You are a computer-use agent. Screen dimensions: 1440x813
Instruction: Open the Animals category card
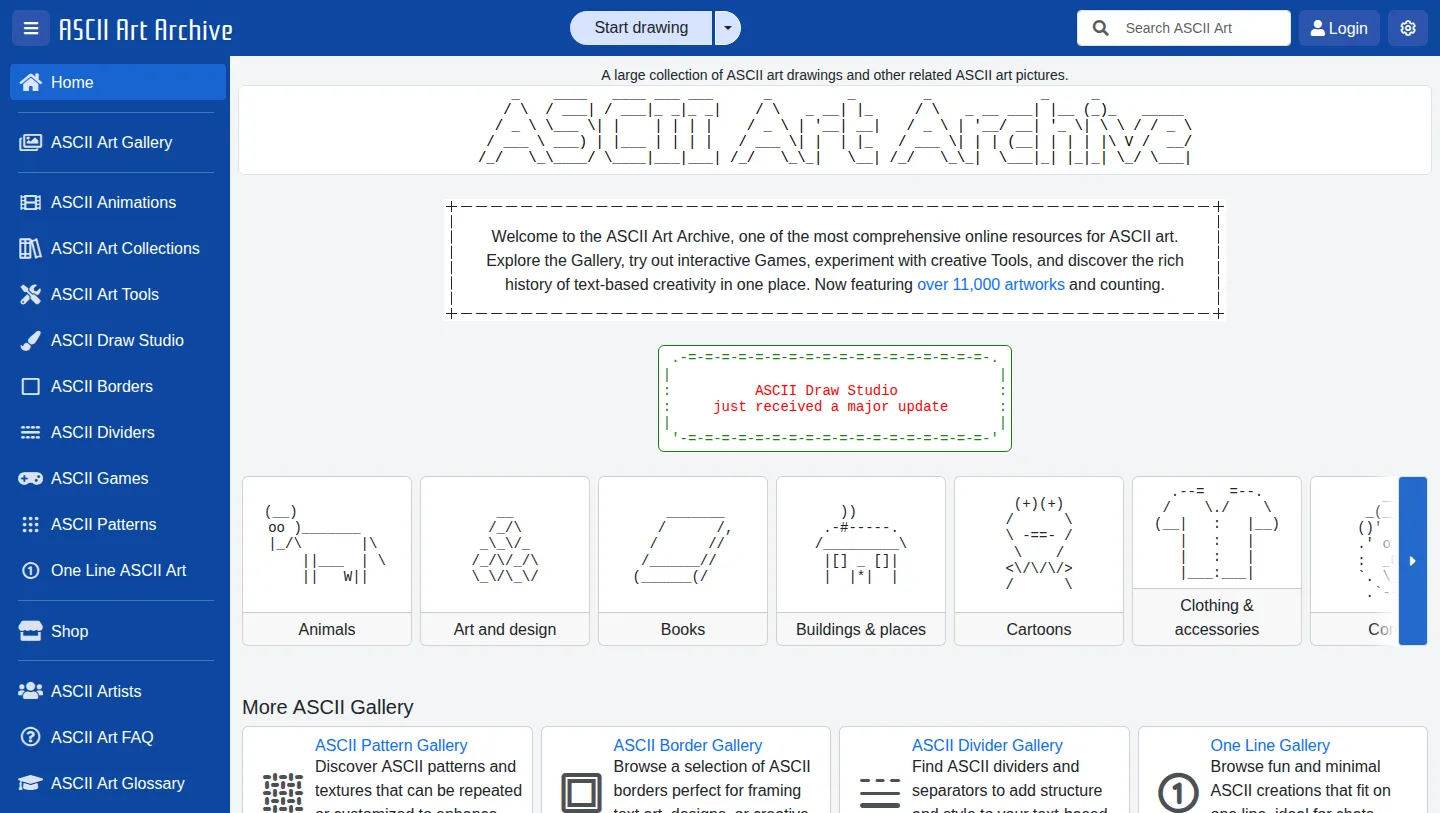pyautogui.click(x=327, y=561)
